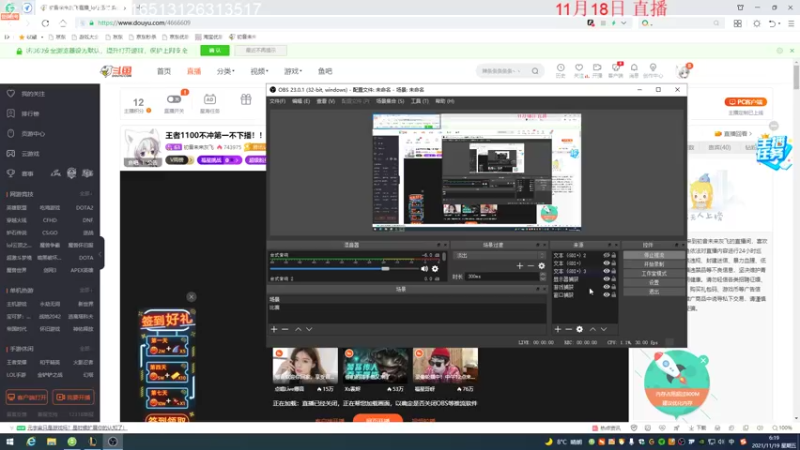This screenshot has width=800, height=450.
Task: Open OBS 帮助 menu
Action: click(x=444, y=102)
